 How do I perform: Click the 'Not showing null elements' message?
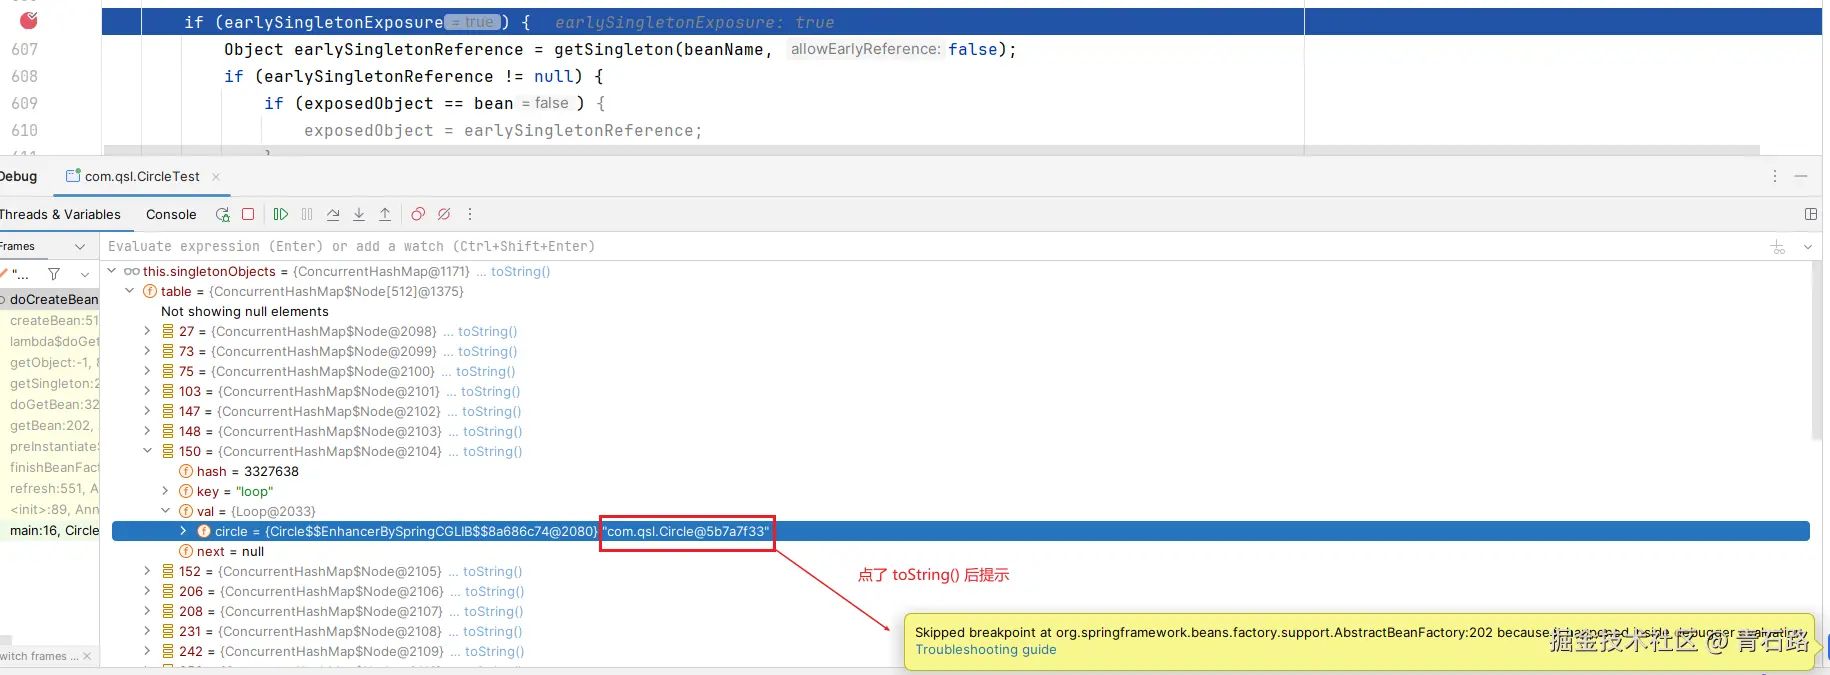[245, 311]
